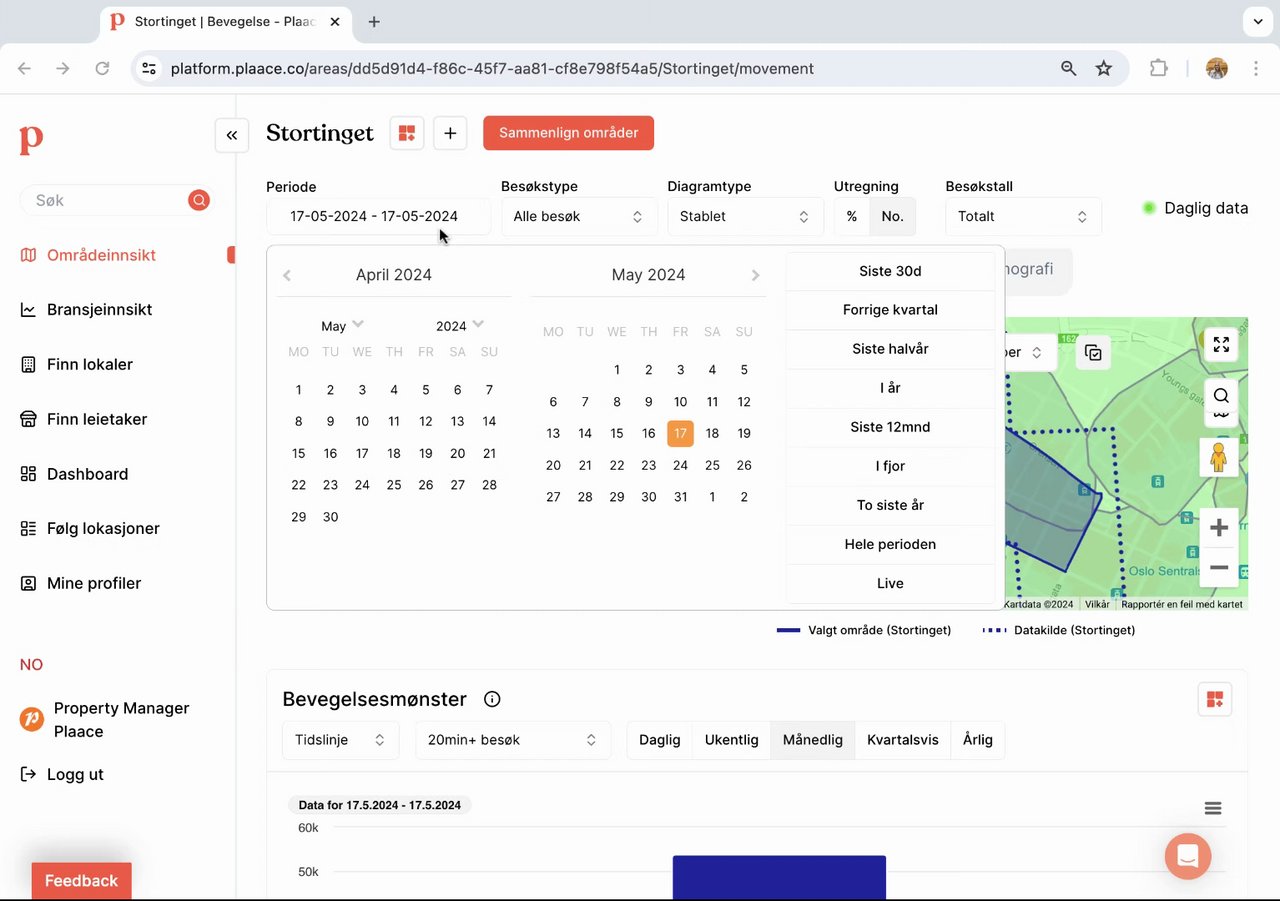The height and width of the screenshot is (901, 1280).
Task: Click the orange search icon in sidebar
Action: coord(199,200)
